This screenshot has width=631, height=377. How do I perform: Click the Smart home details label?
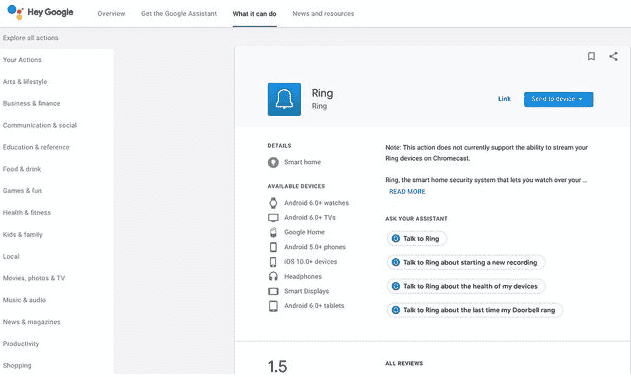point(303,162)
